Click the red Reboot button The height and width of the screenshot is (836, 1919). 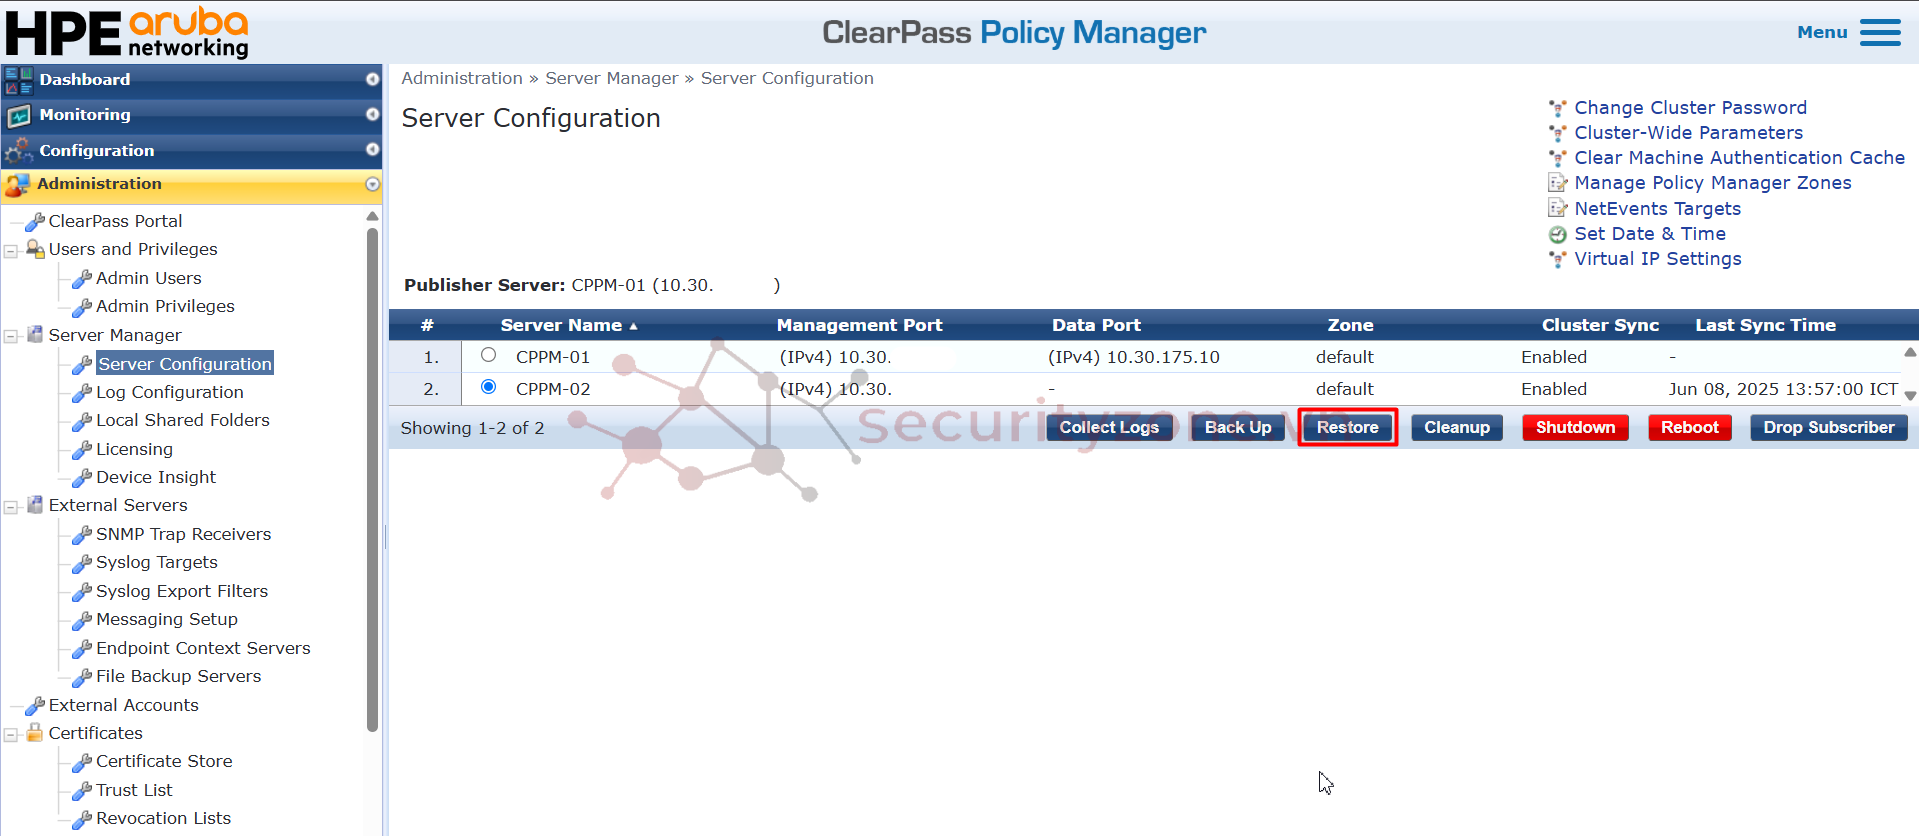click(1689, 428)
